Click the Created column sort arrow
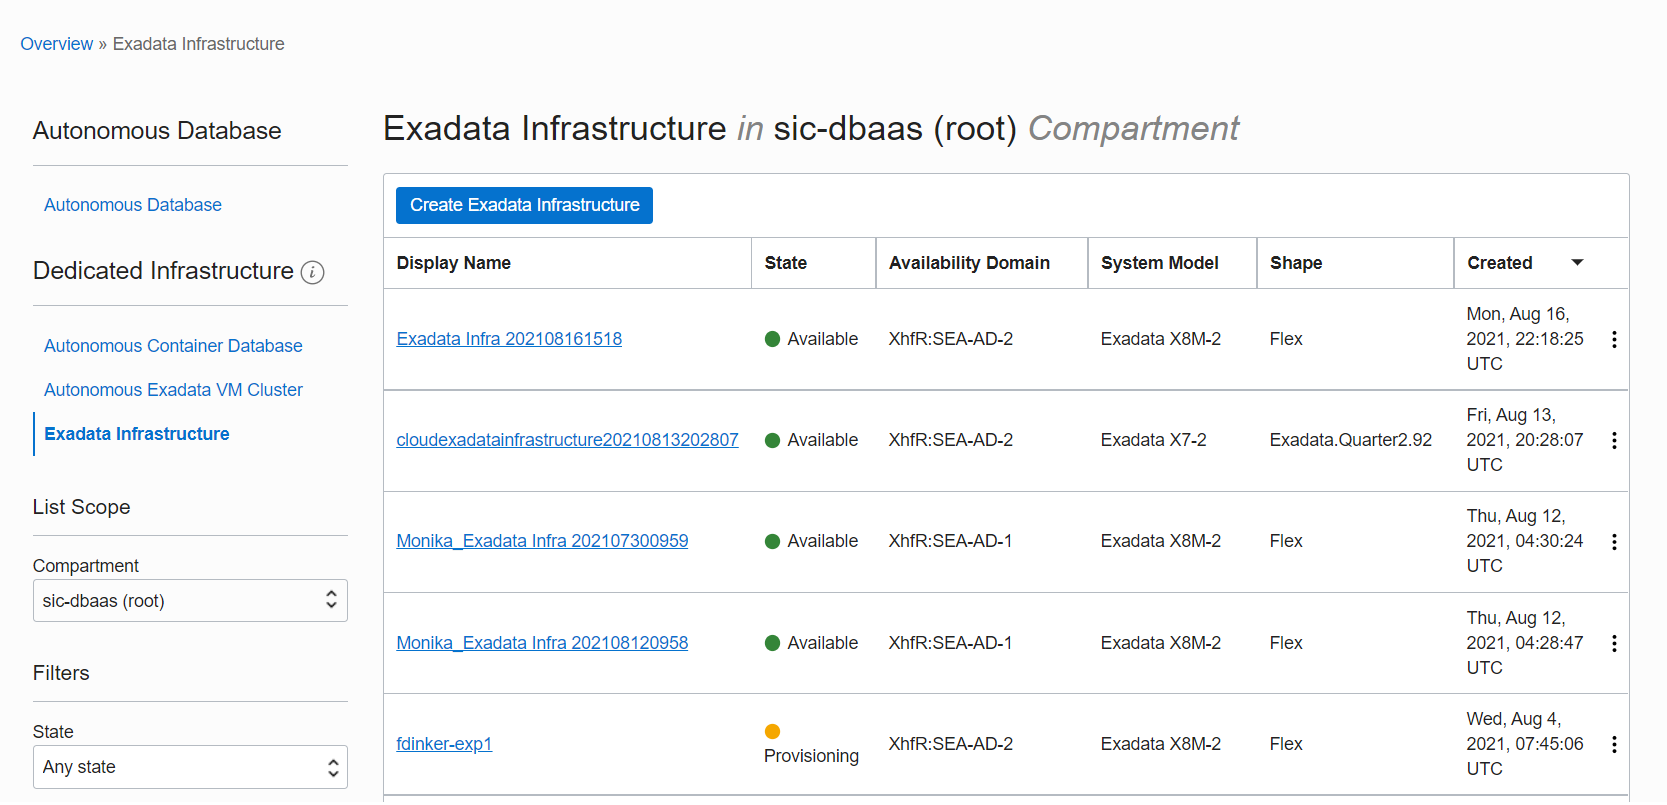Viewport: 1667px width, 805px height. pyautogui.click(x=1577, y=263)
